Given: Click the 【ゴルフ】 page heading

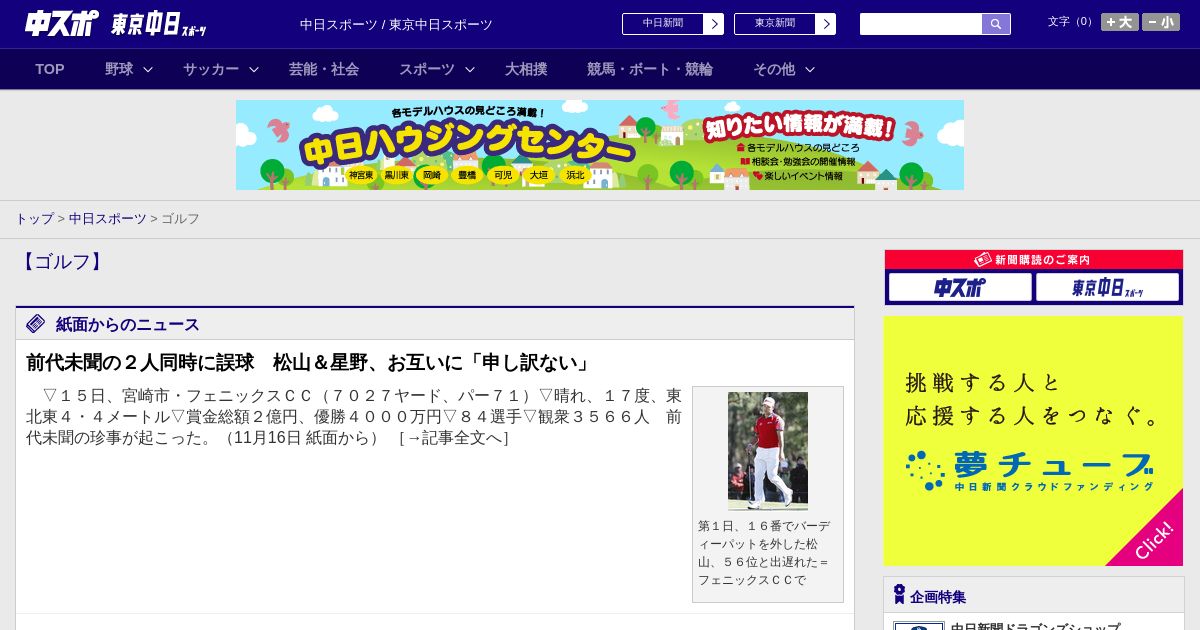Looking at the screenshot, I should point(62,262).
